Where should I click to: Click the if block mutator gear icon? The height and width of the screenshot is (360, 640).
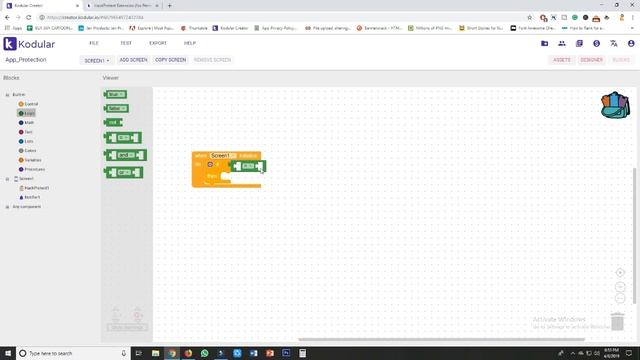(x=210, y=164)
